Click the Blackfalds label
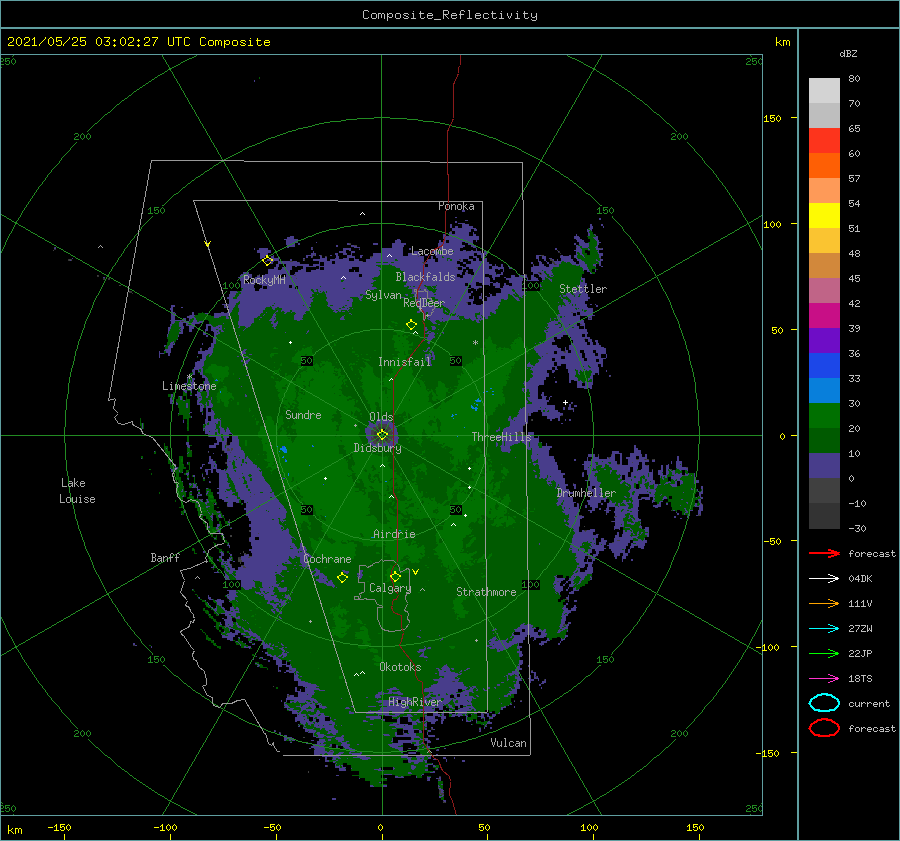The width and height of the screenshot is (900, 841). (x=425, y=277)
